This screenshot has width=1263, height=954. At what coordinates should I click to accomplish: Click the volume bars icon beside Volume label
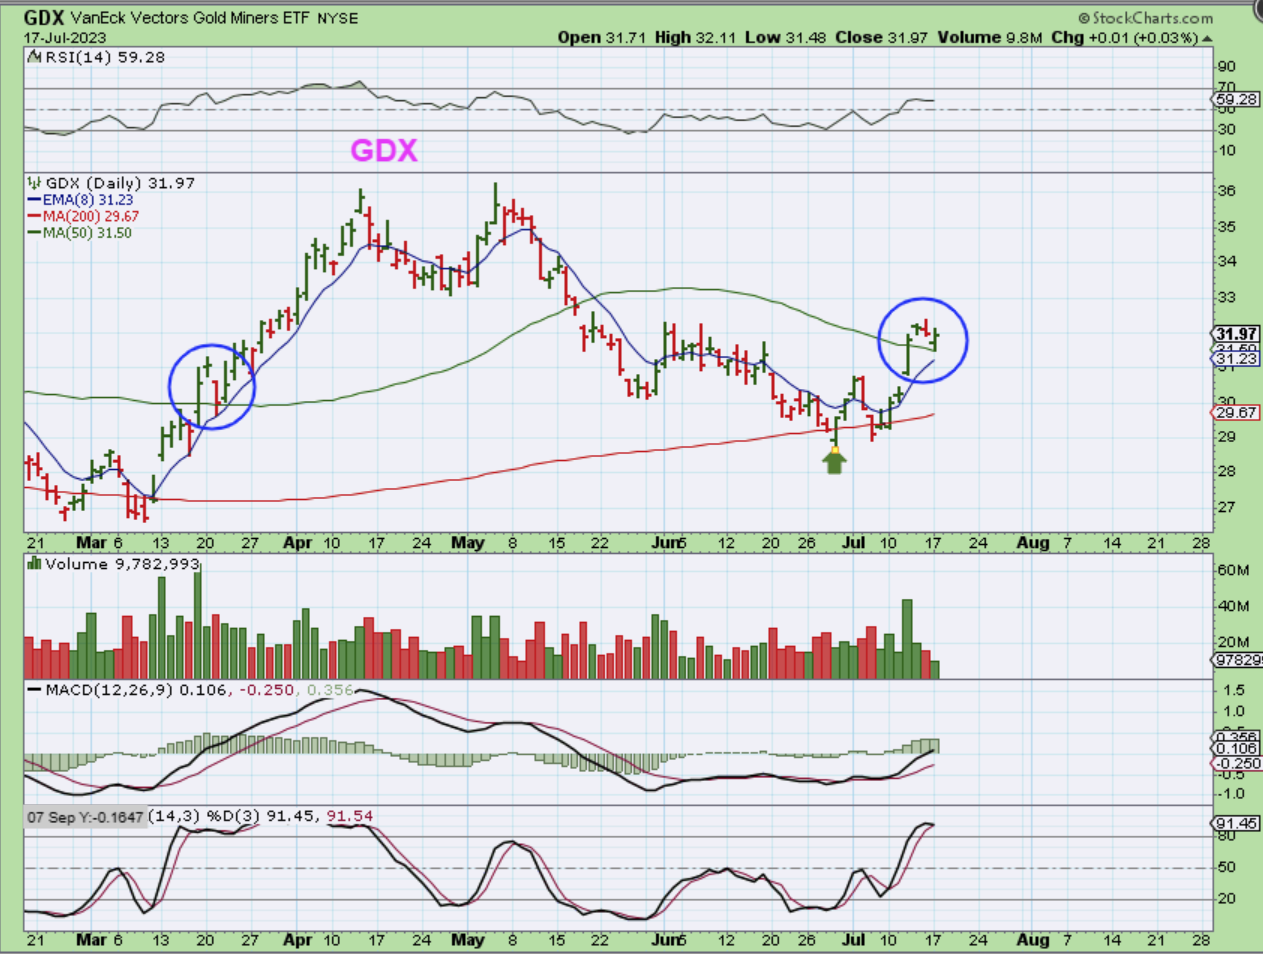pyautogui.click(x=35, y=564)
